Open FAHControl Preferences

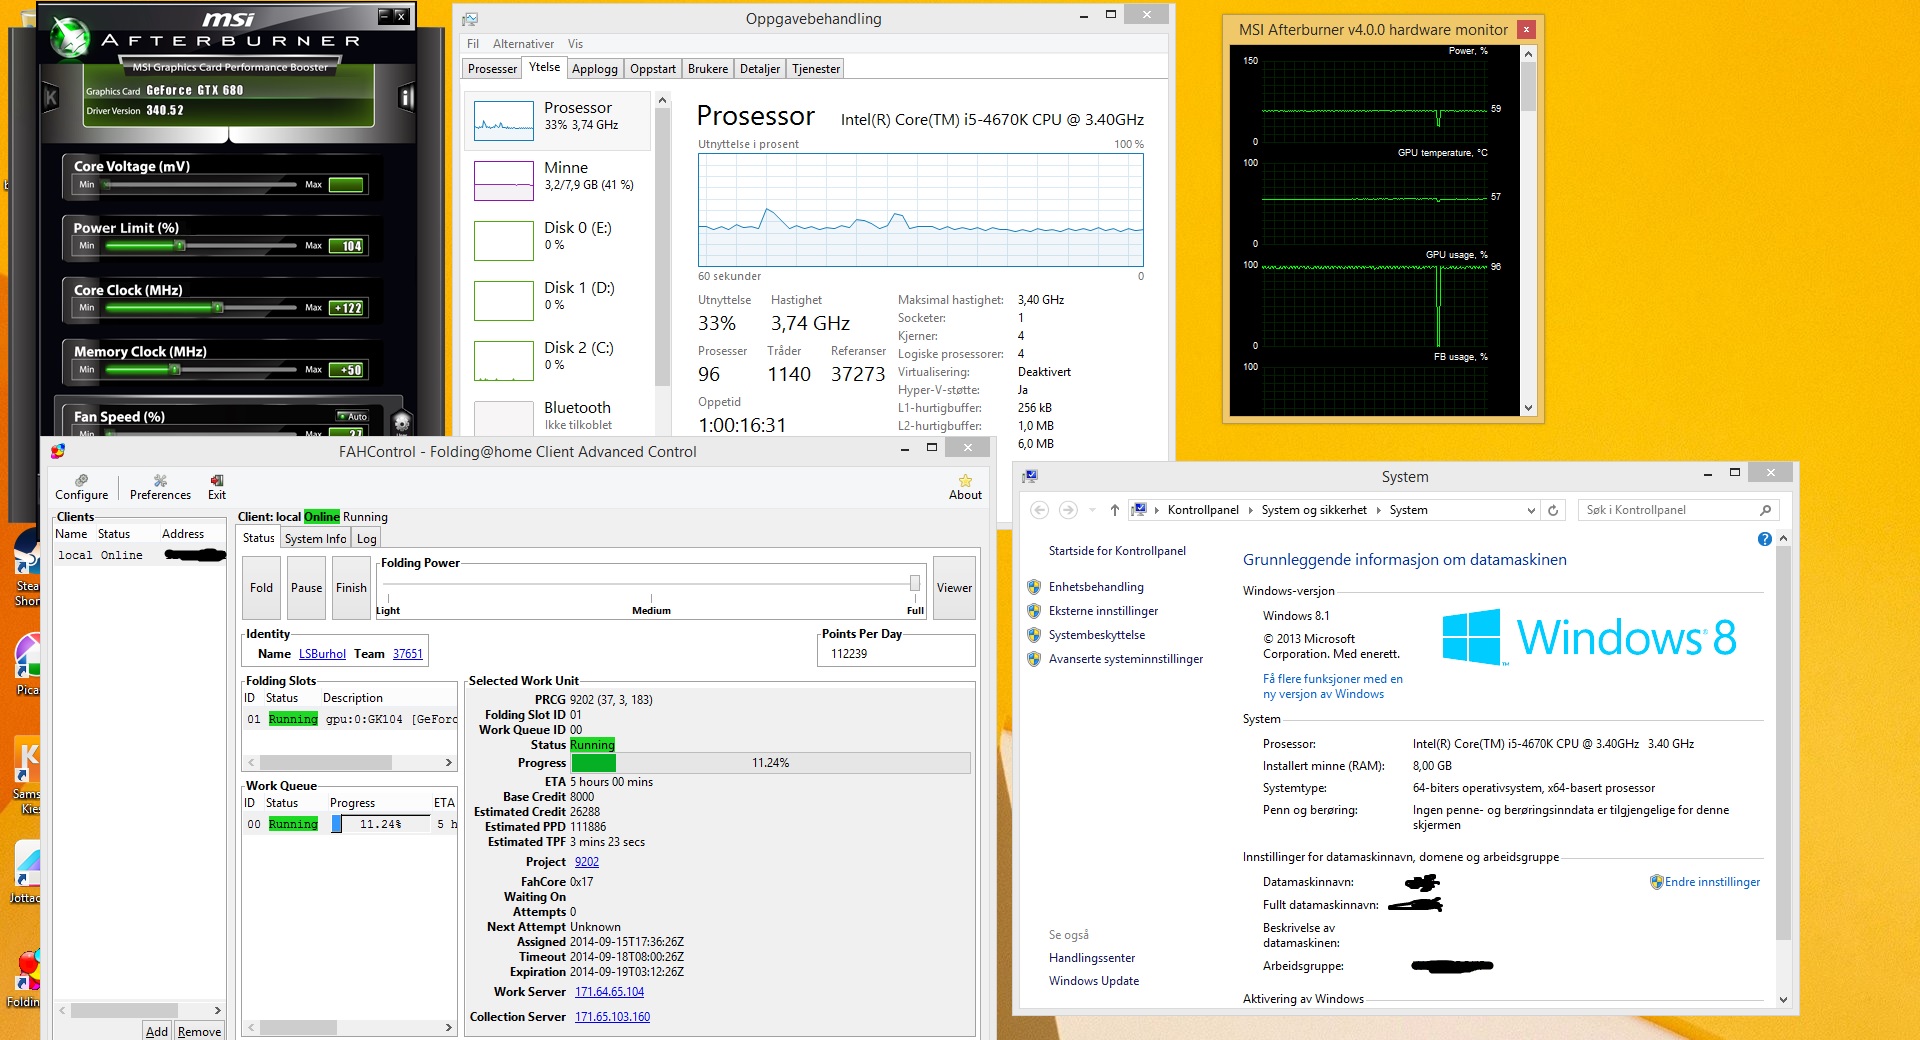coord(160,487)
